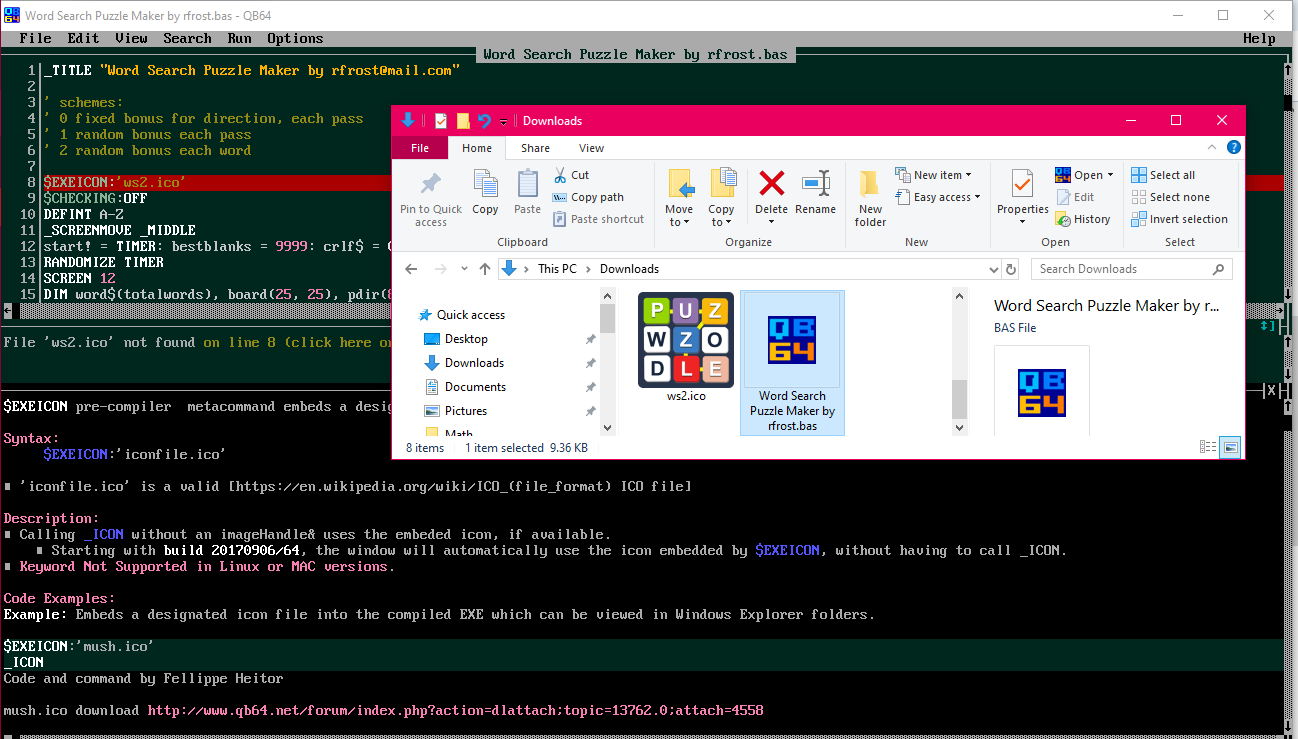The width and height of the screenshot is (1298, 739).
Task: Click the QB64 logo in IDE title bar
Action: [x=11, y=15]
